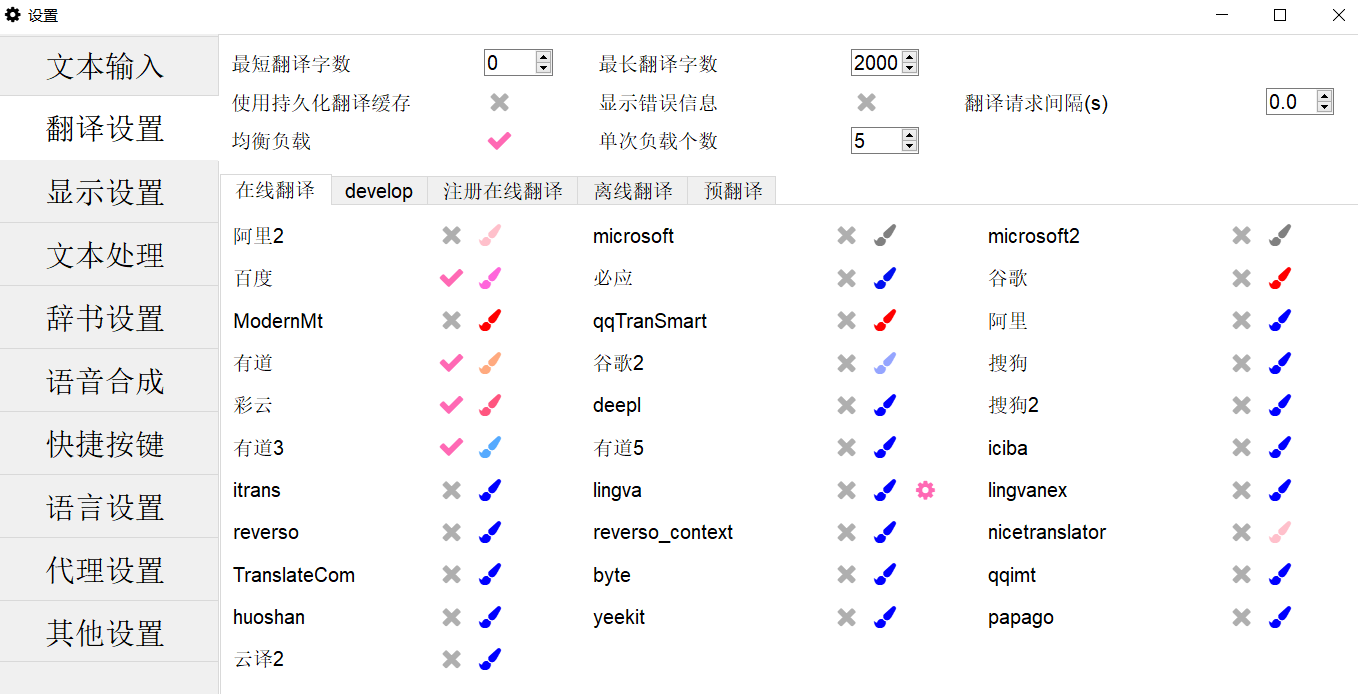
Task: Click the papago blue brush icon
Action: [1279, 617]
